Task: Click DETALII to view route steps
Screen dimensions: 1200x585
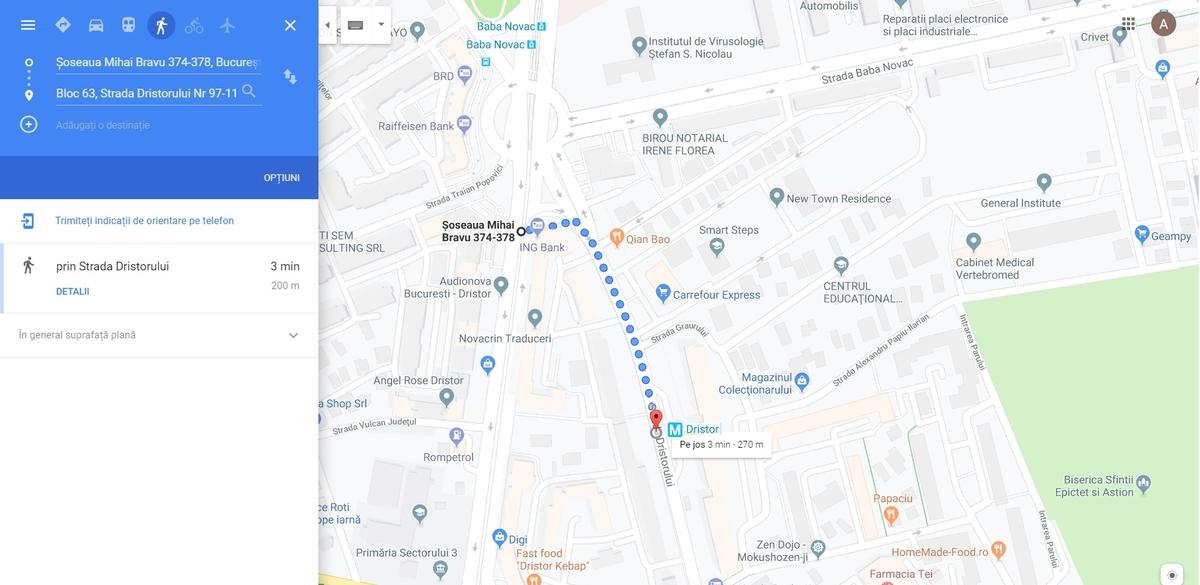Action: (73, 292)
